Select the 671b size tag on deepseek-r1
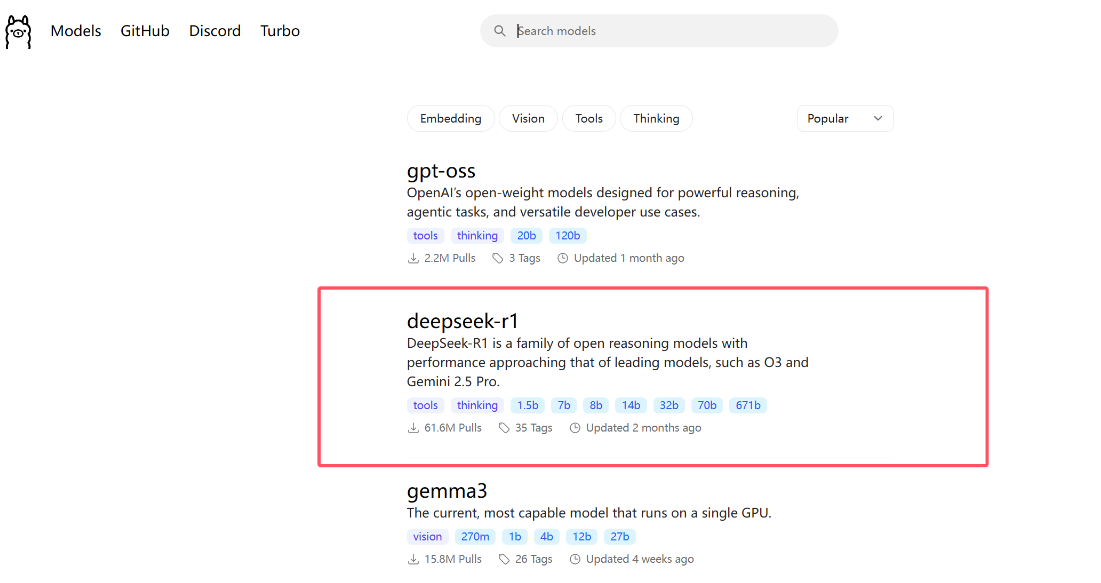This screenshot has width=1101, height=583. tap(748, 405)
